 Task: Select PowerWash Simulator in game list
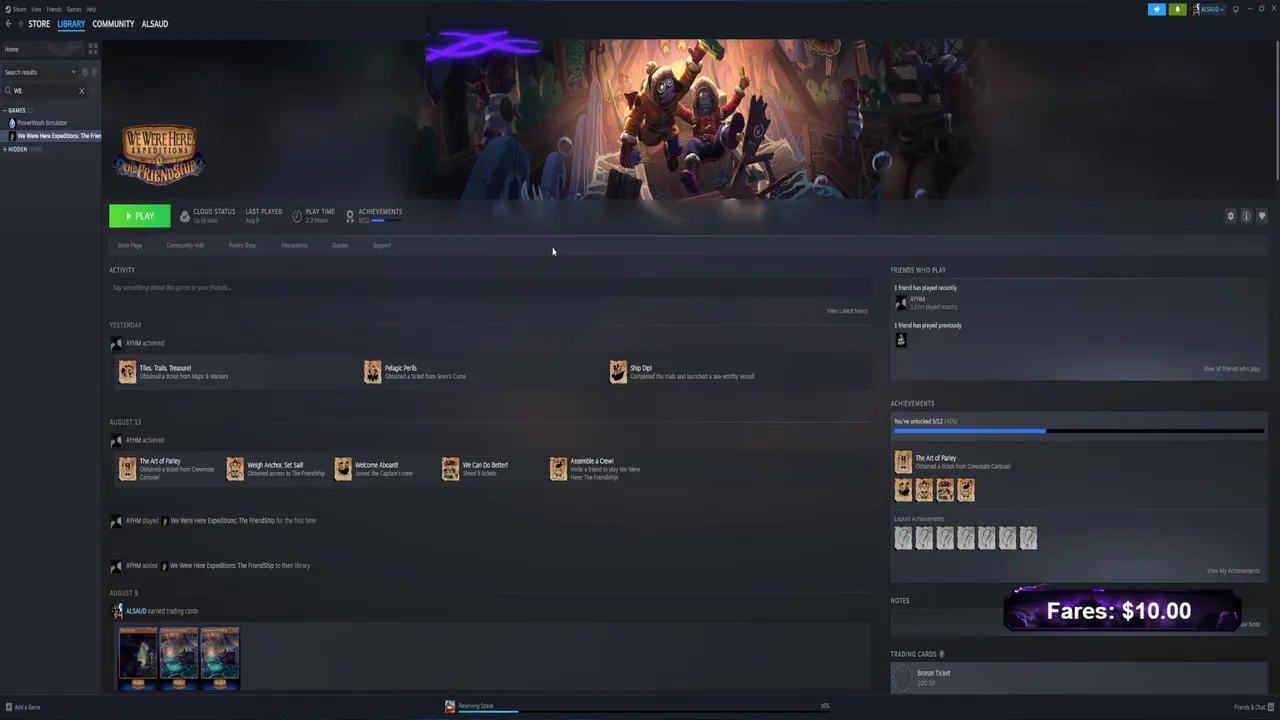[x=42, y=123]
